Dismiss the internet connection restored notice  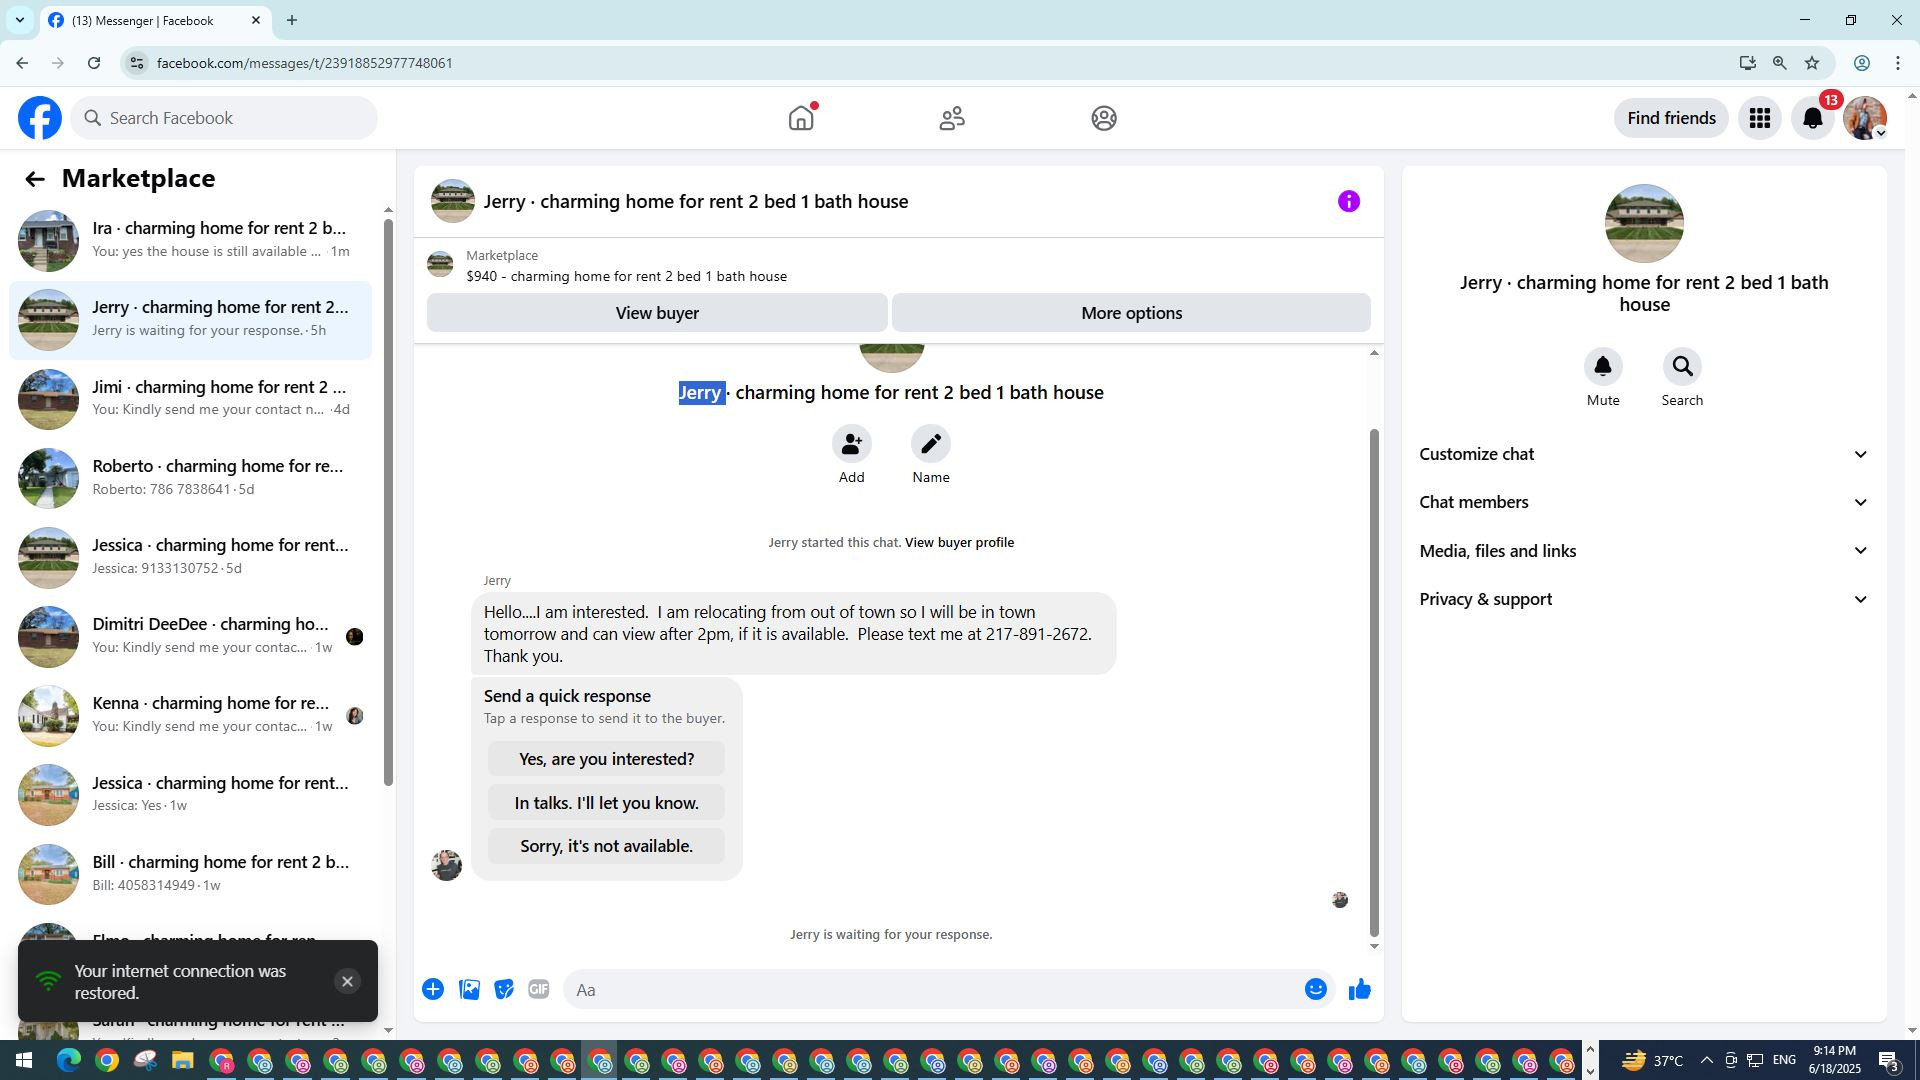[347, 981]
